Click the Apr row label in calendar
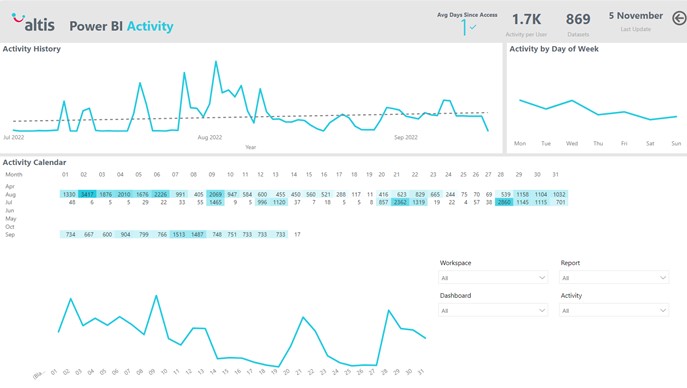 (10, 186)
